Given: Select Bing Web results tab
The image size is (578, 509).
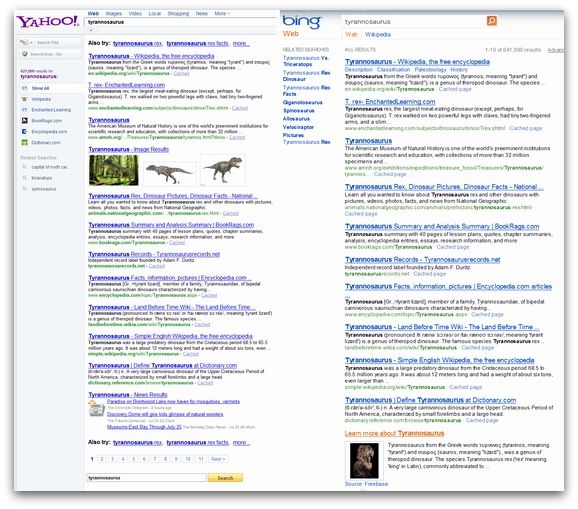Looking at the screenshot, I should tap(351, 35).
